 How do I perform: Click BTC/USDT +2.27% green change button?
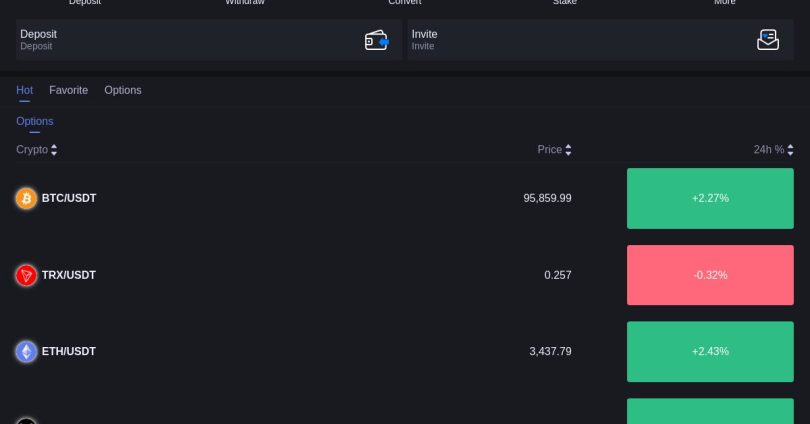click(x=710, y=198)
